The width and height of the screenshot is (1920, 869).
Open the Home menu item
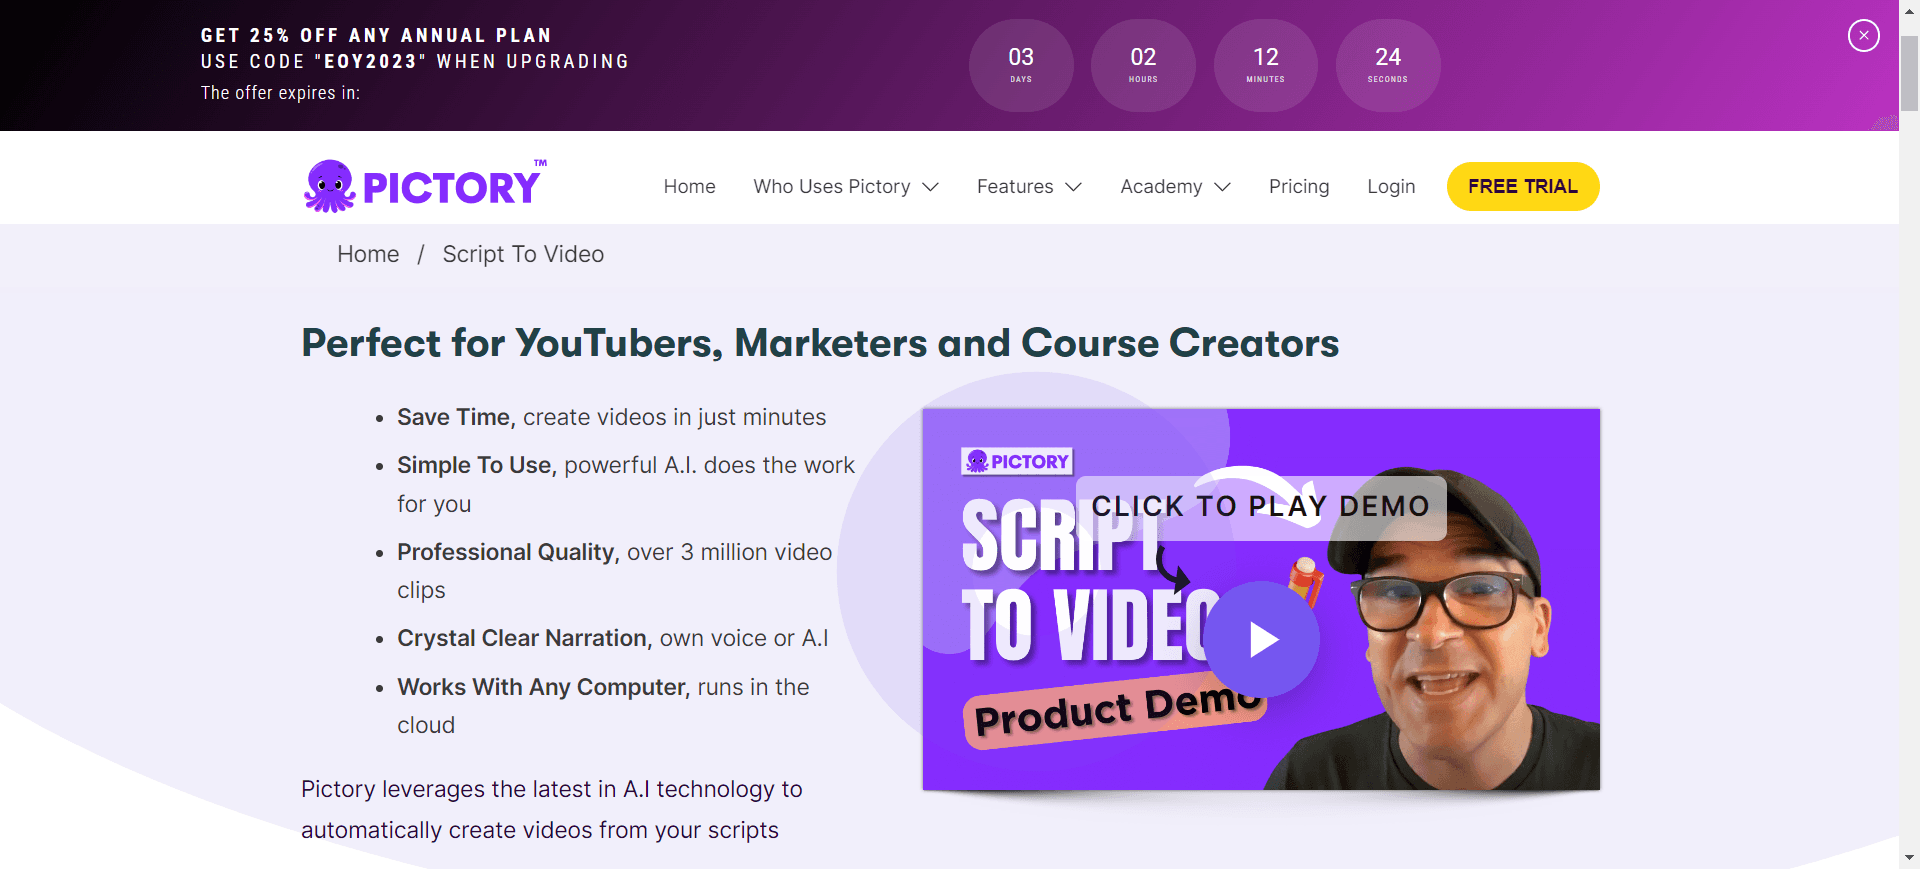click(x=689, y=187)
